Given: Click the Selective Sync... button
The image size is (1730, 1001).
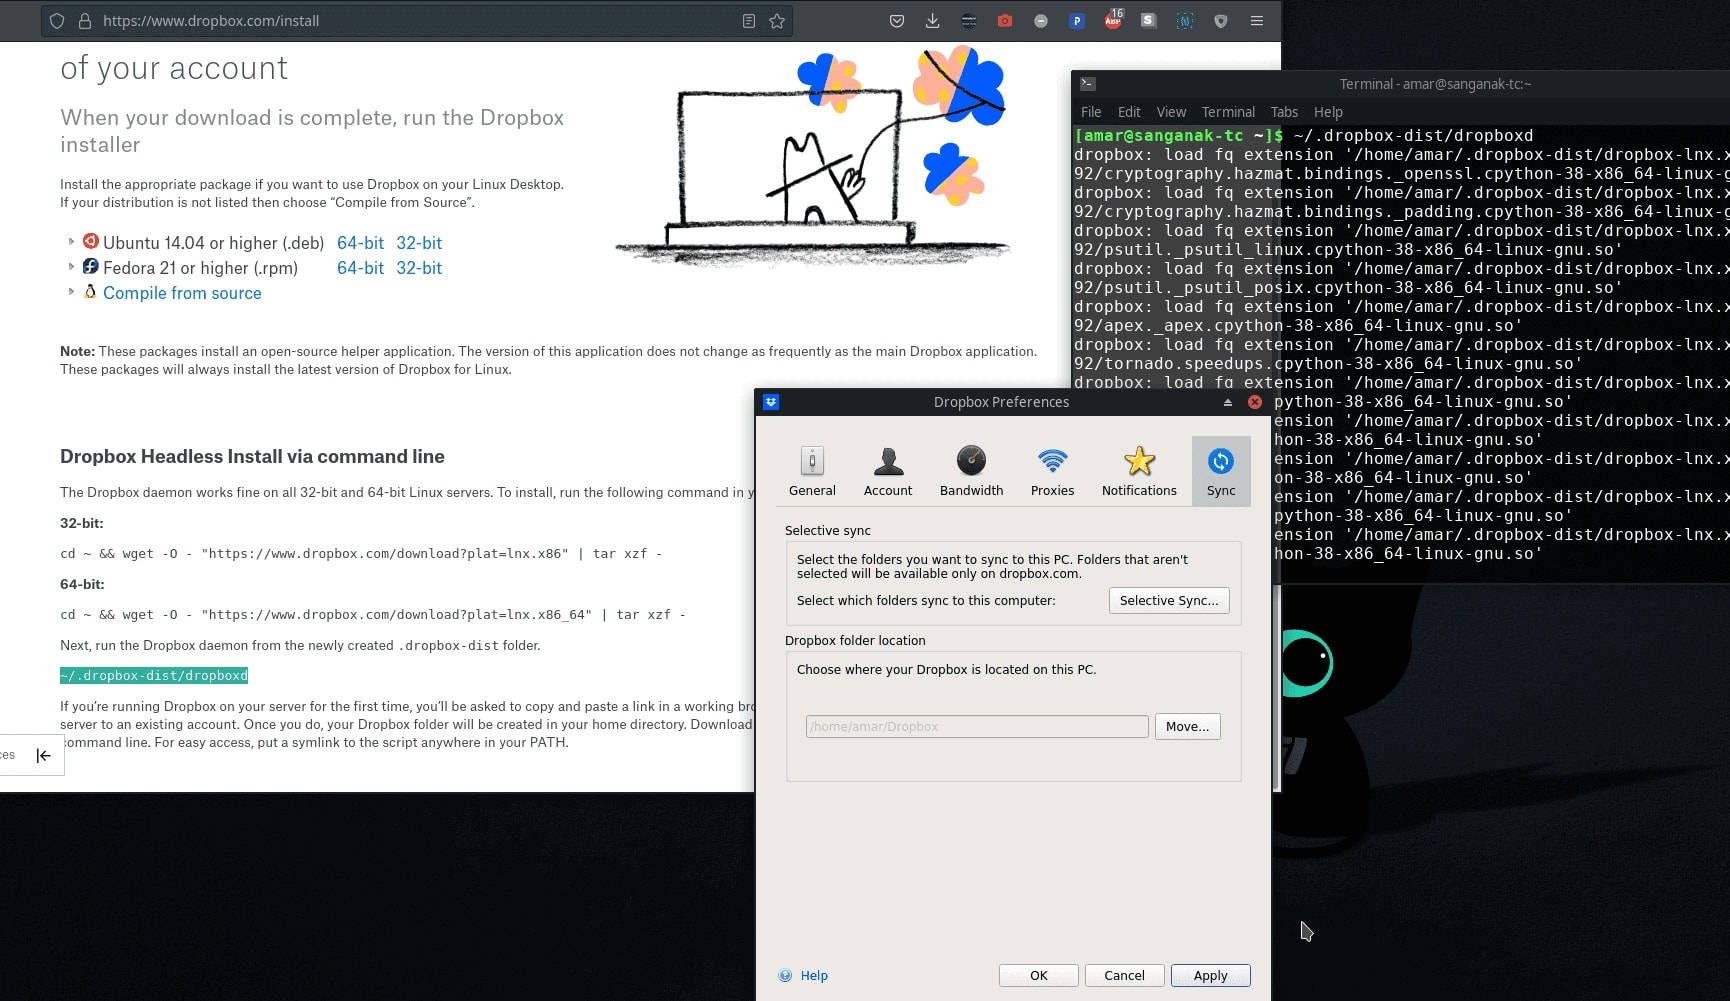Looking at the screenshot, I should pyautogui.click(x=1169, y=600).
